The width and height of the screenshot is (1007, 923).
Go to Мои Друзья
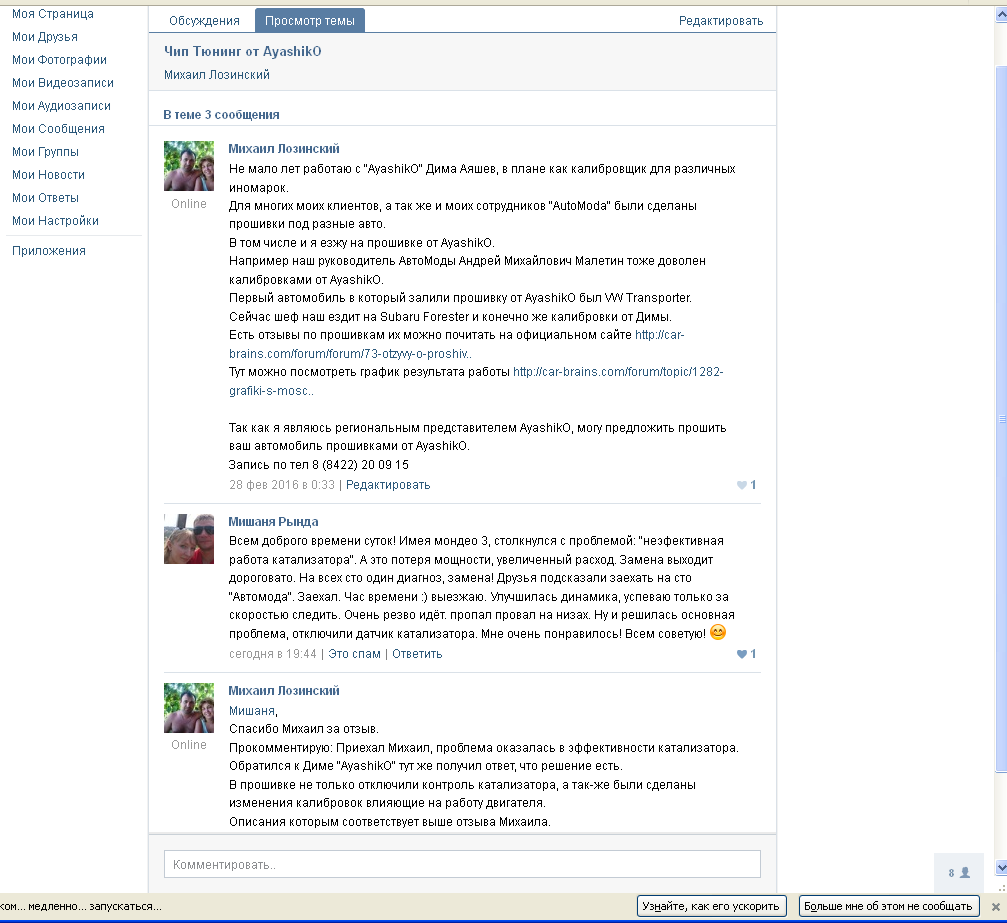coord(45,37)
